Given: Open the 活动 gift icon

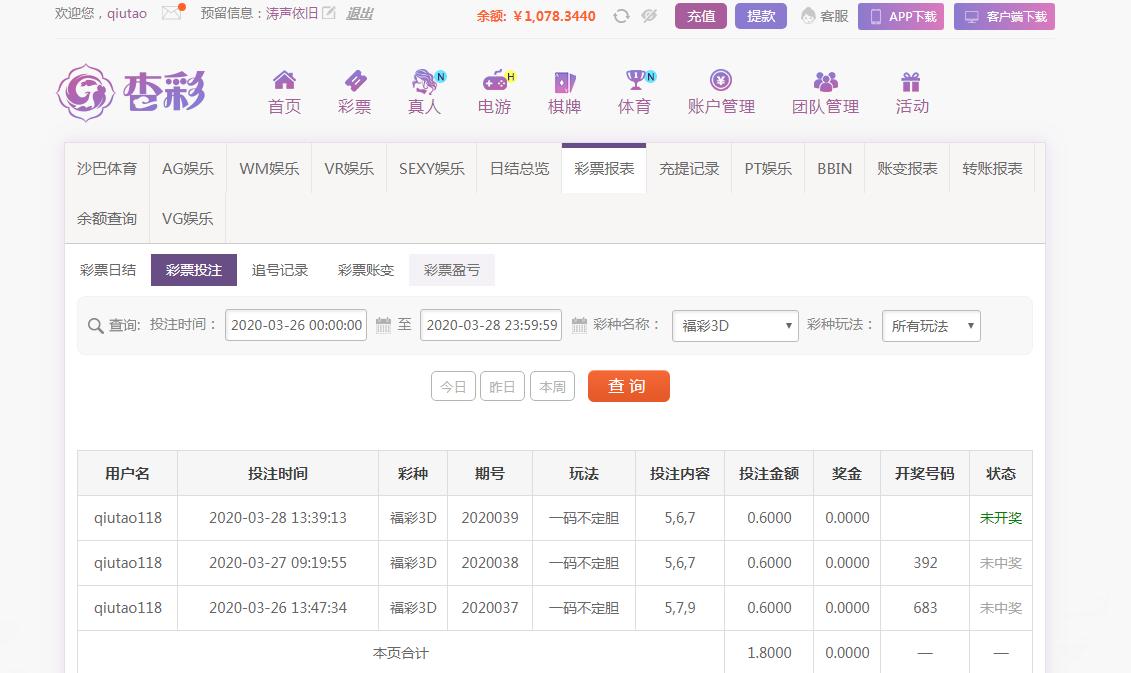Looking at the screenshot, I should (911, 81).
